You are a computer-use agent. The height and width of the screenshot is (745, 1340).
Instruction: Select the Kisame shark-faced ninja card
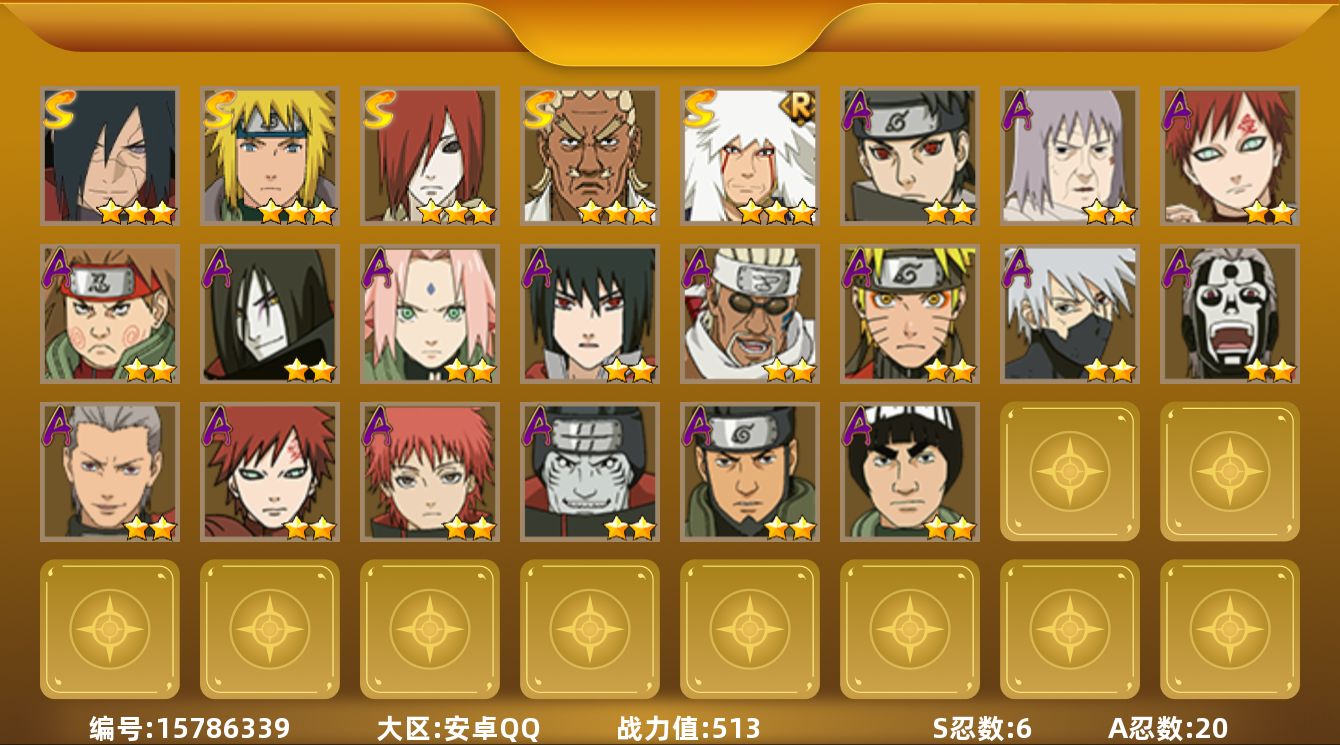590,471
